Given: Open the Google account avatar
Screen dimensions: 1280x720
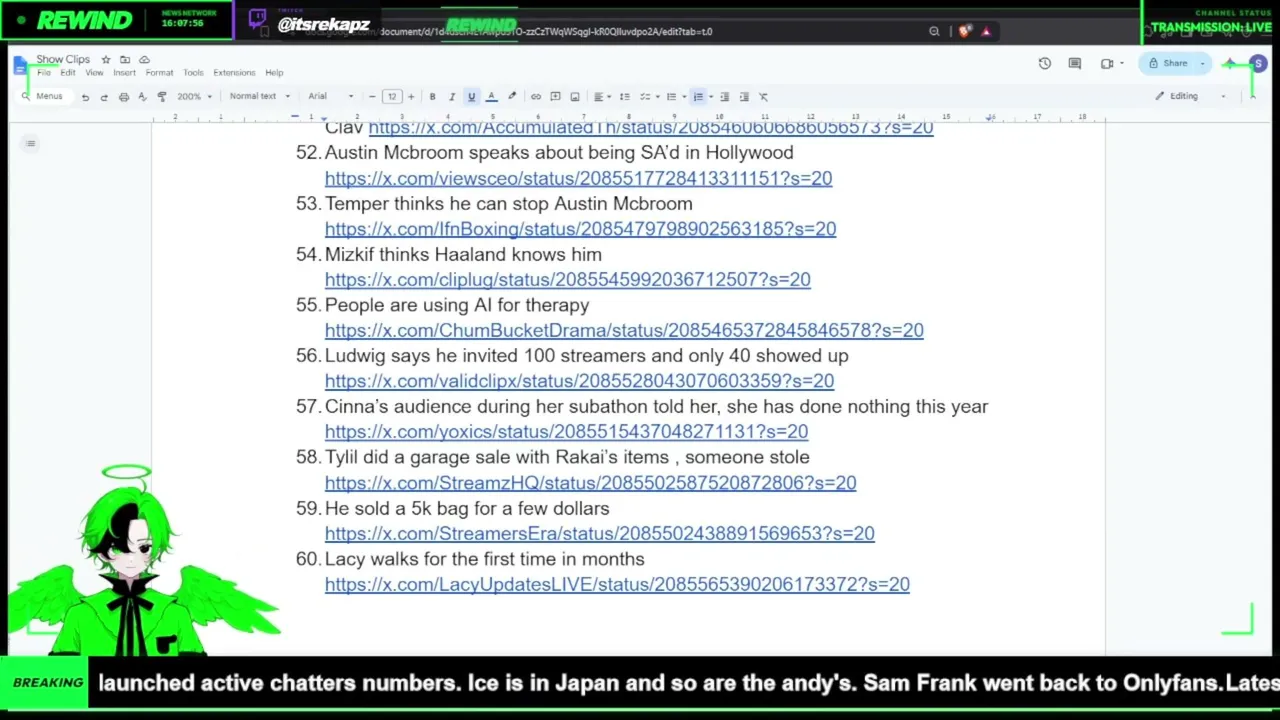Looking at the screenshot, I should point(1258,64).
